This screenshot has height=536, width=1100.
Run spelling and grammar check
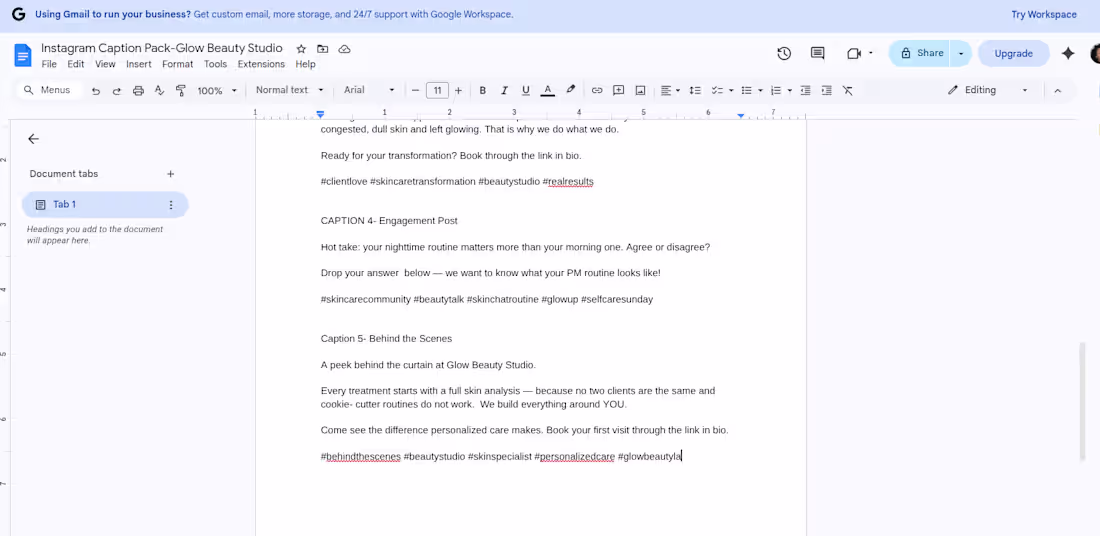pos(159,91)
